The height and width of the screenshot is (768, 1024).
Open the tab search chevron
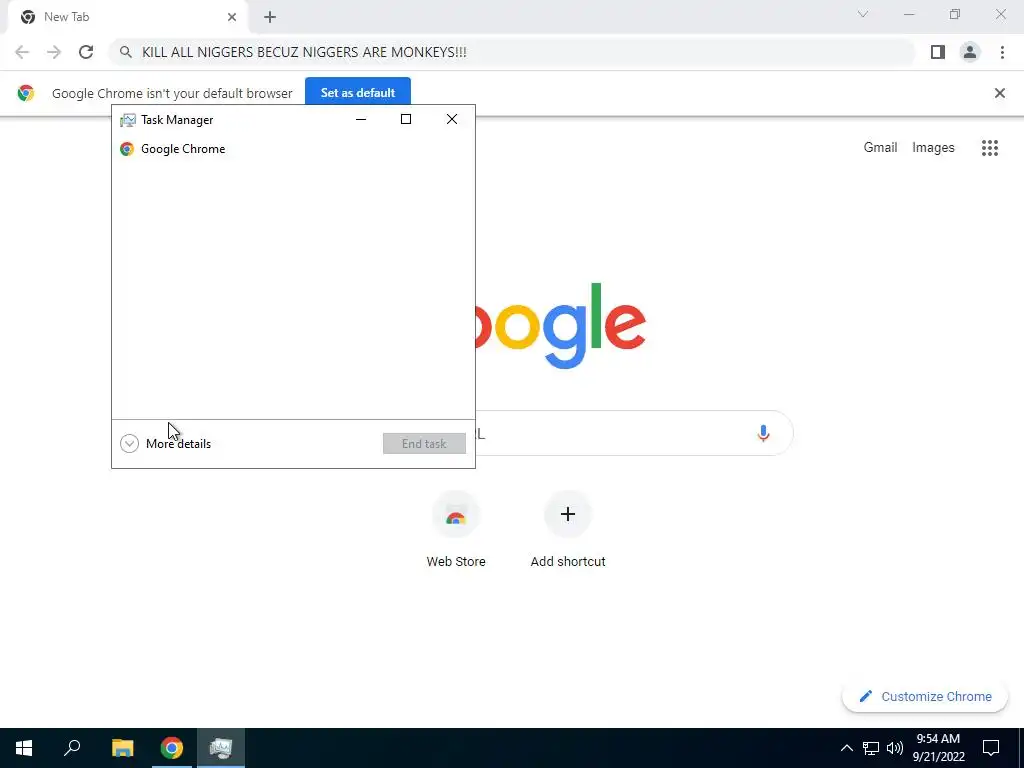[x=863, y=14]
